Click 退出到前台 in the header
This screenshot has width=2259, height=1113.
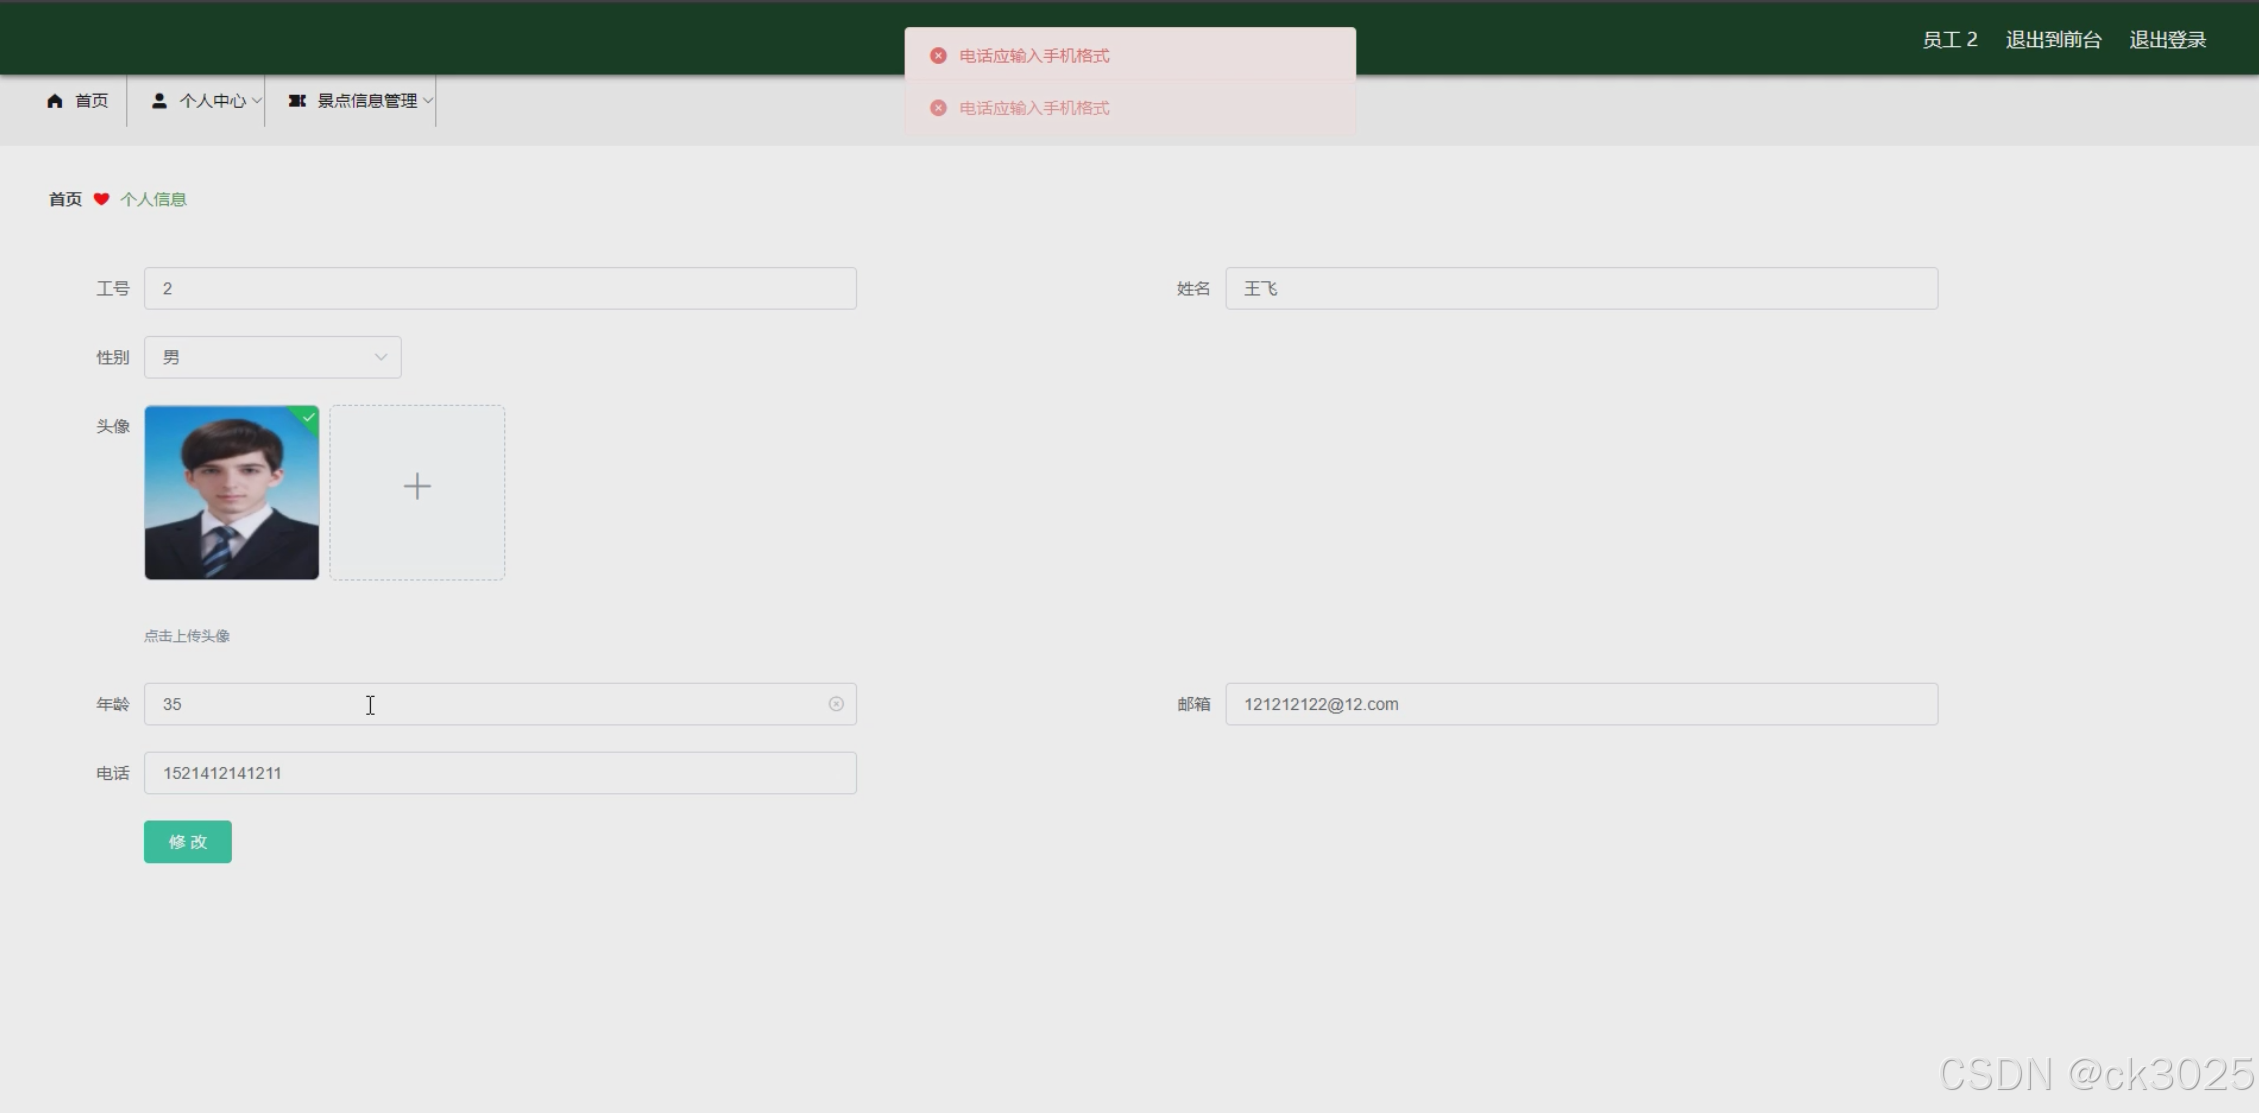2053,40
